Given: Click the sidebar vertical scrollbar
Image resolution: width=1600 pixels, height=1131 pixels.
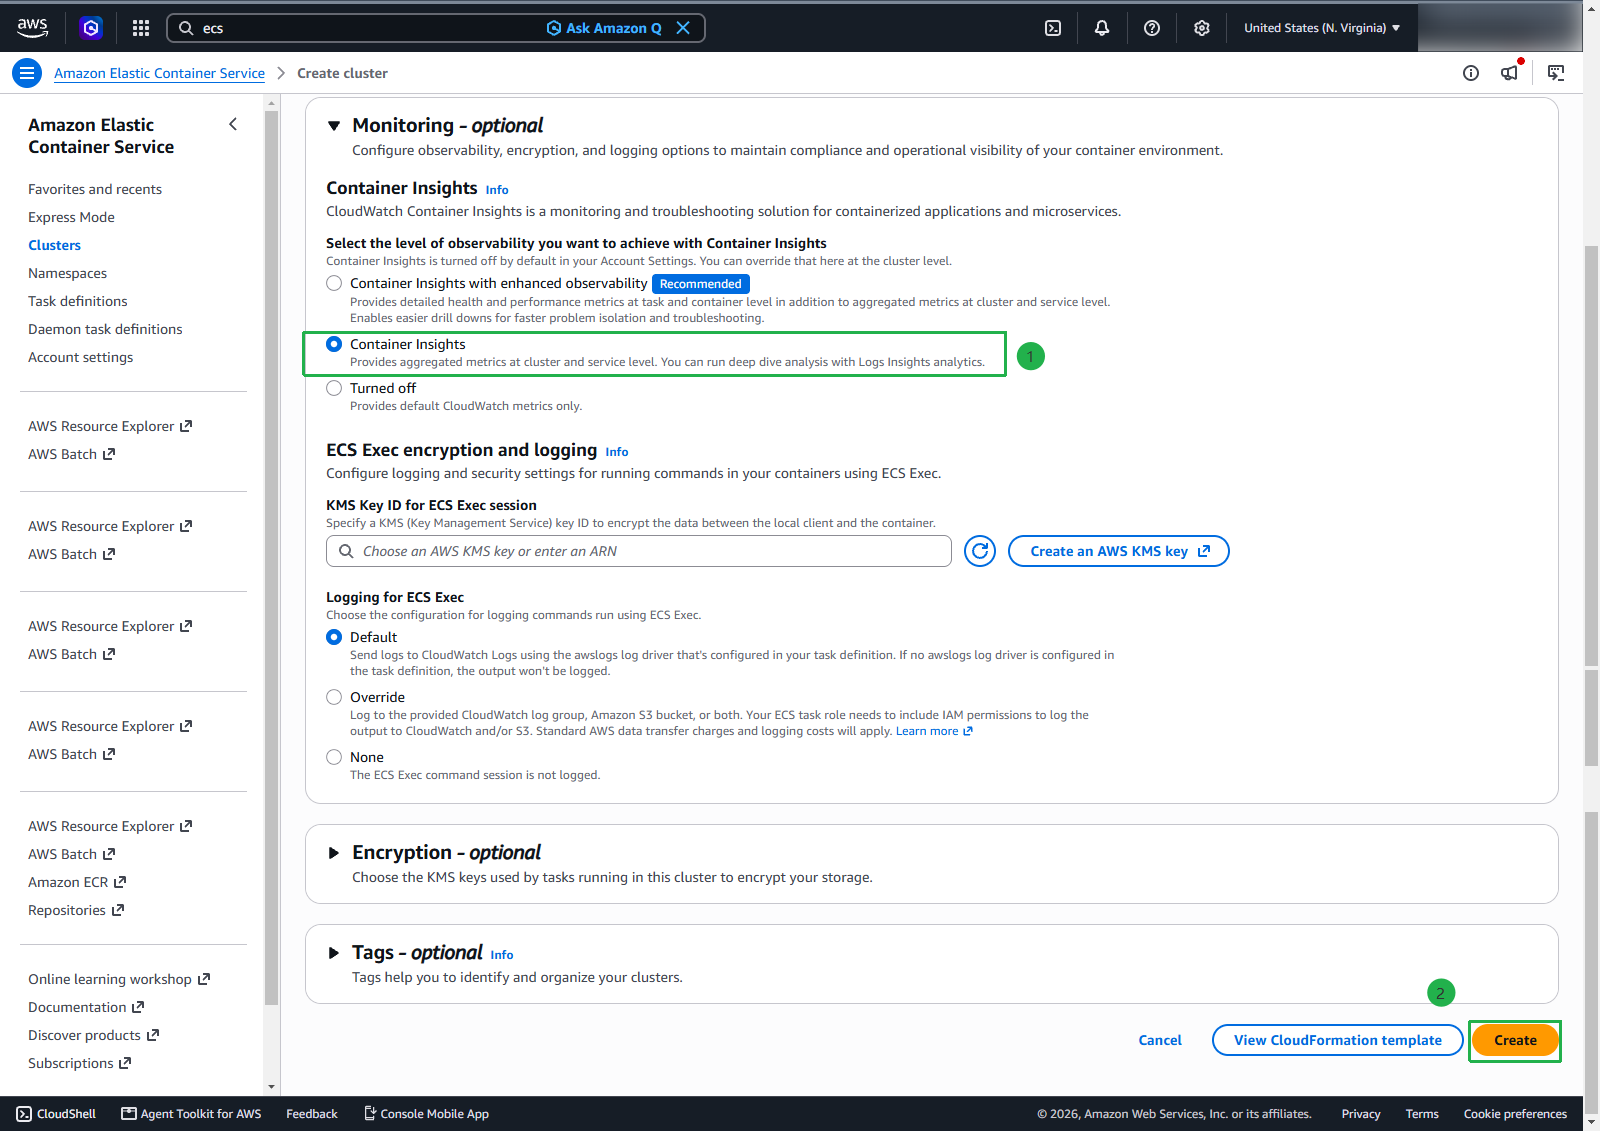Looking at the screenshot, I should click(x=271, y=556).
